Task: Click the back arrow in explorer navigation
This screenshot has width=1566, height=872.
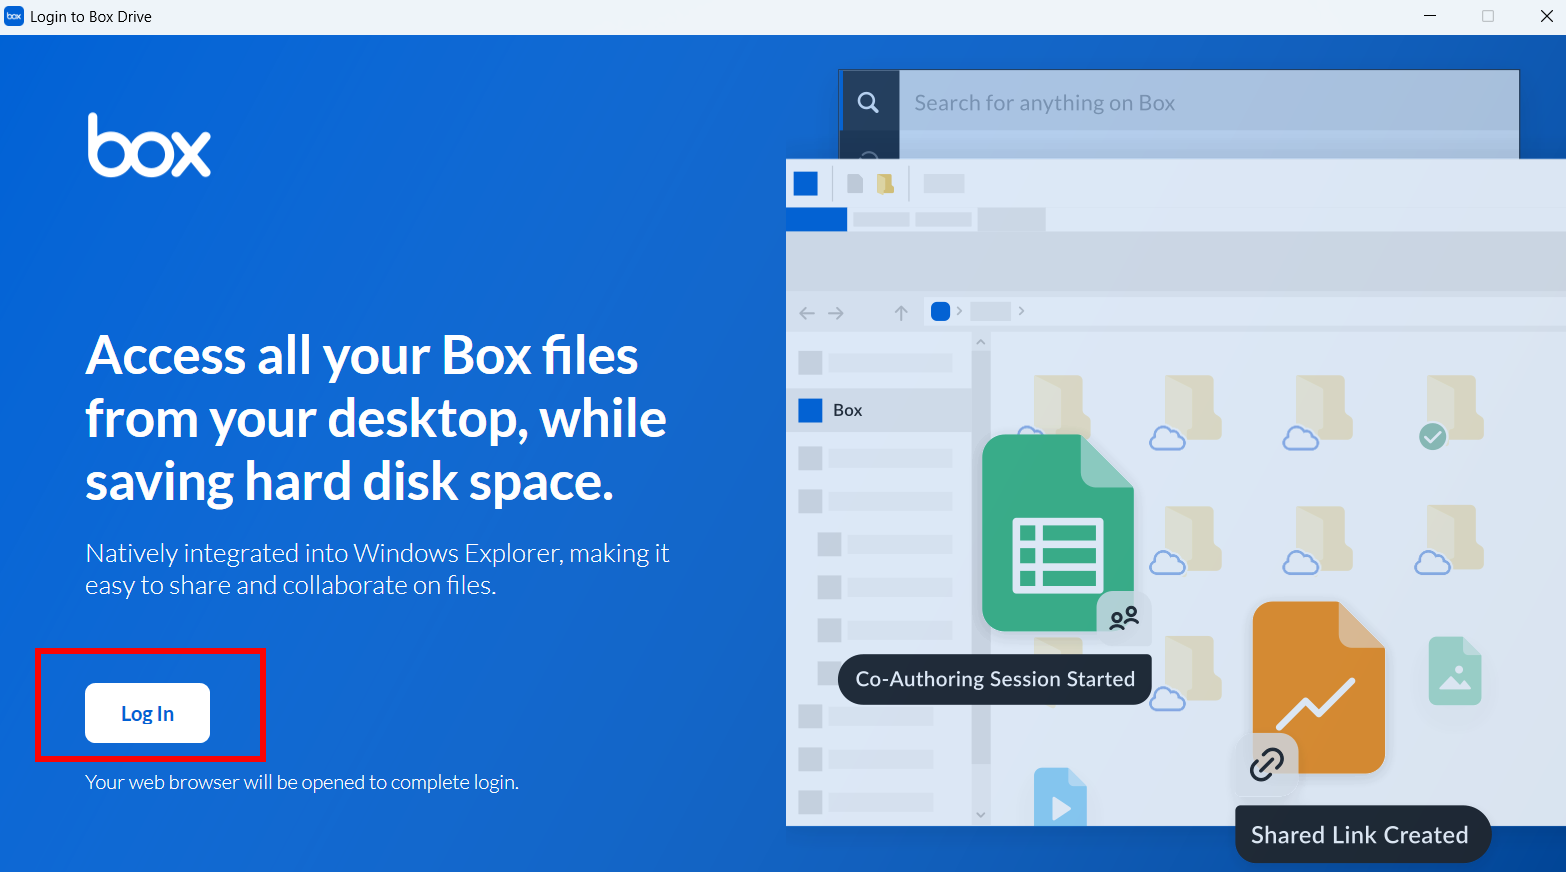Action: (x=807, y=313)
